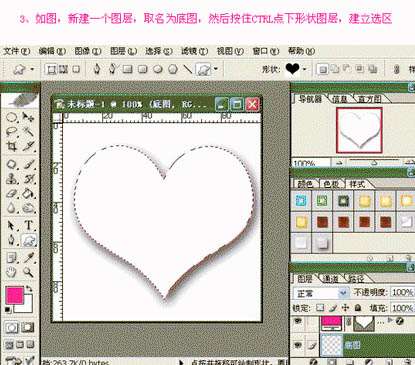Select the Crop tool
The image size is (415, 365).
click(12, 146)
